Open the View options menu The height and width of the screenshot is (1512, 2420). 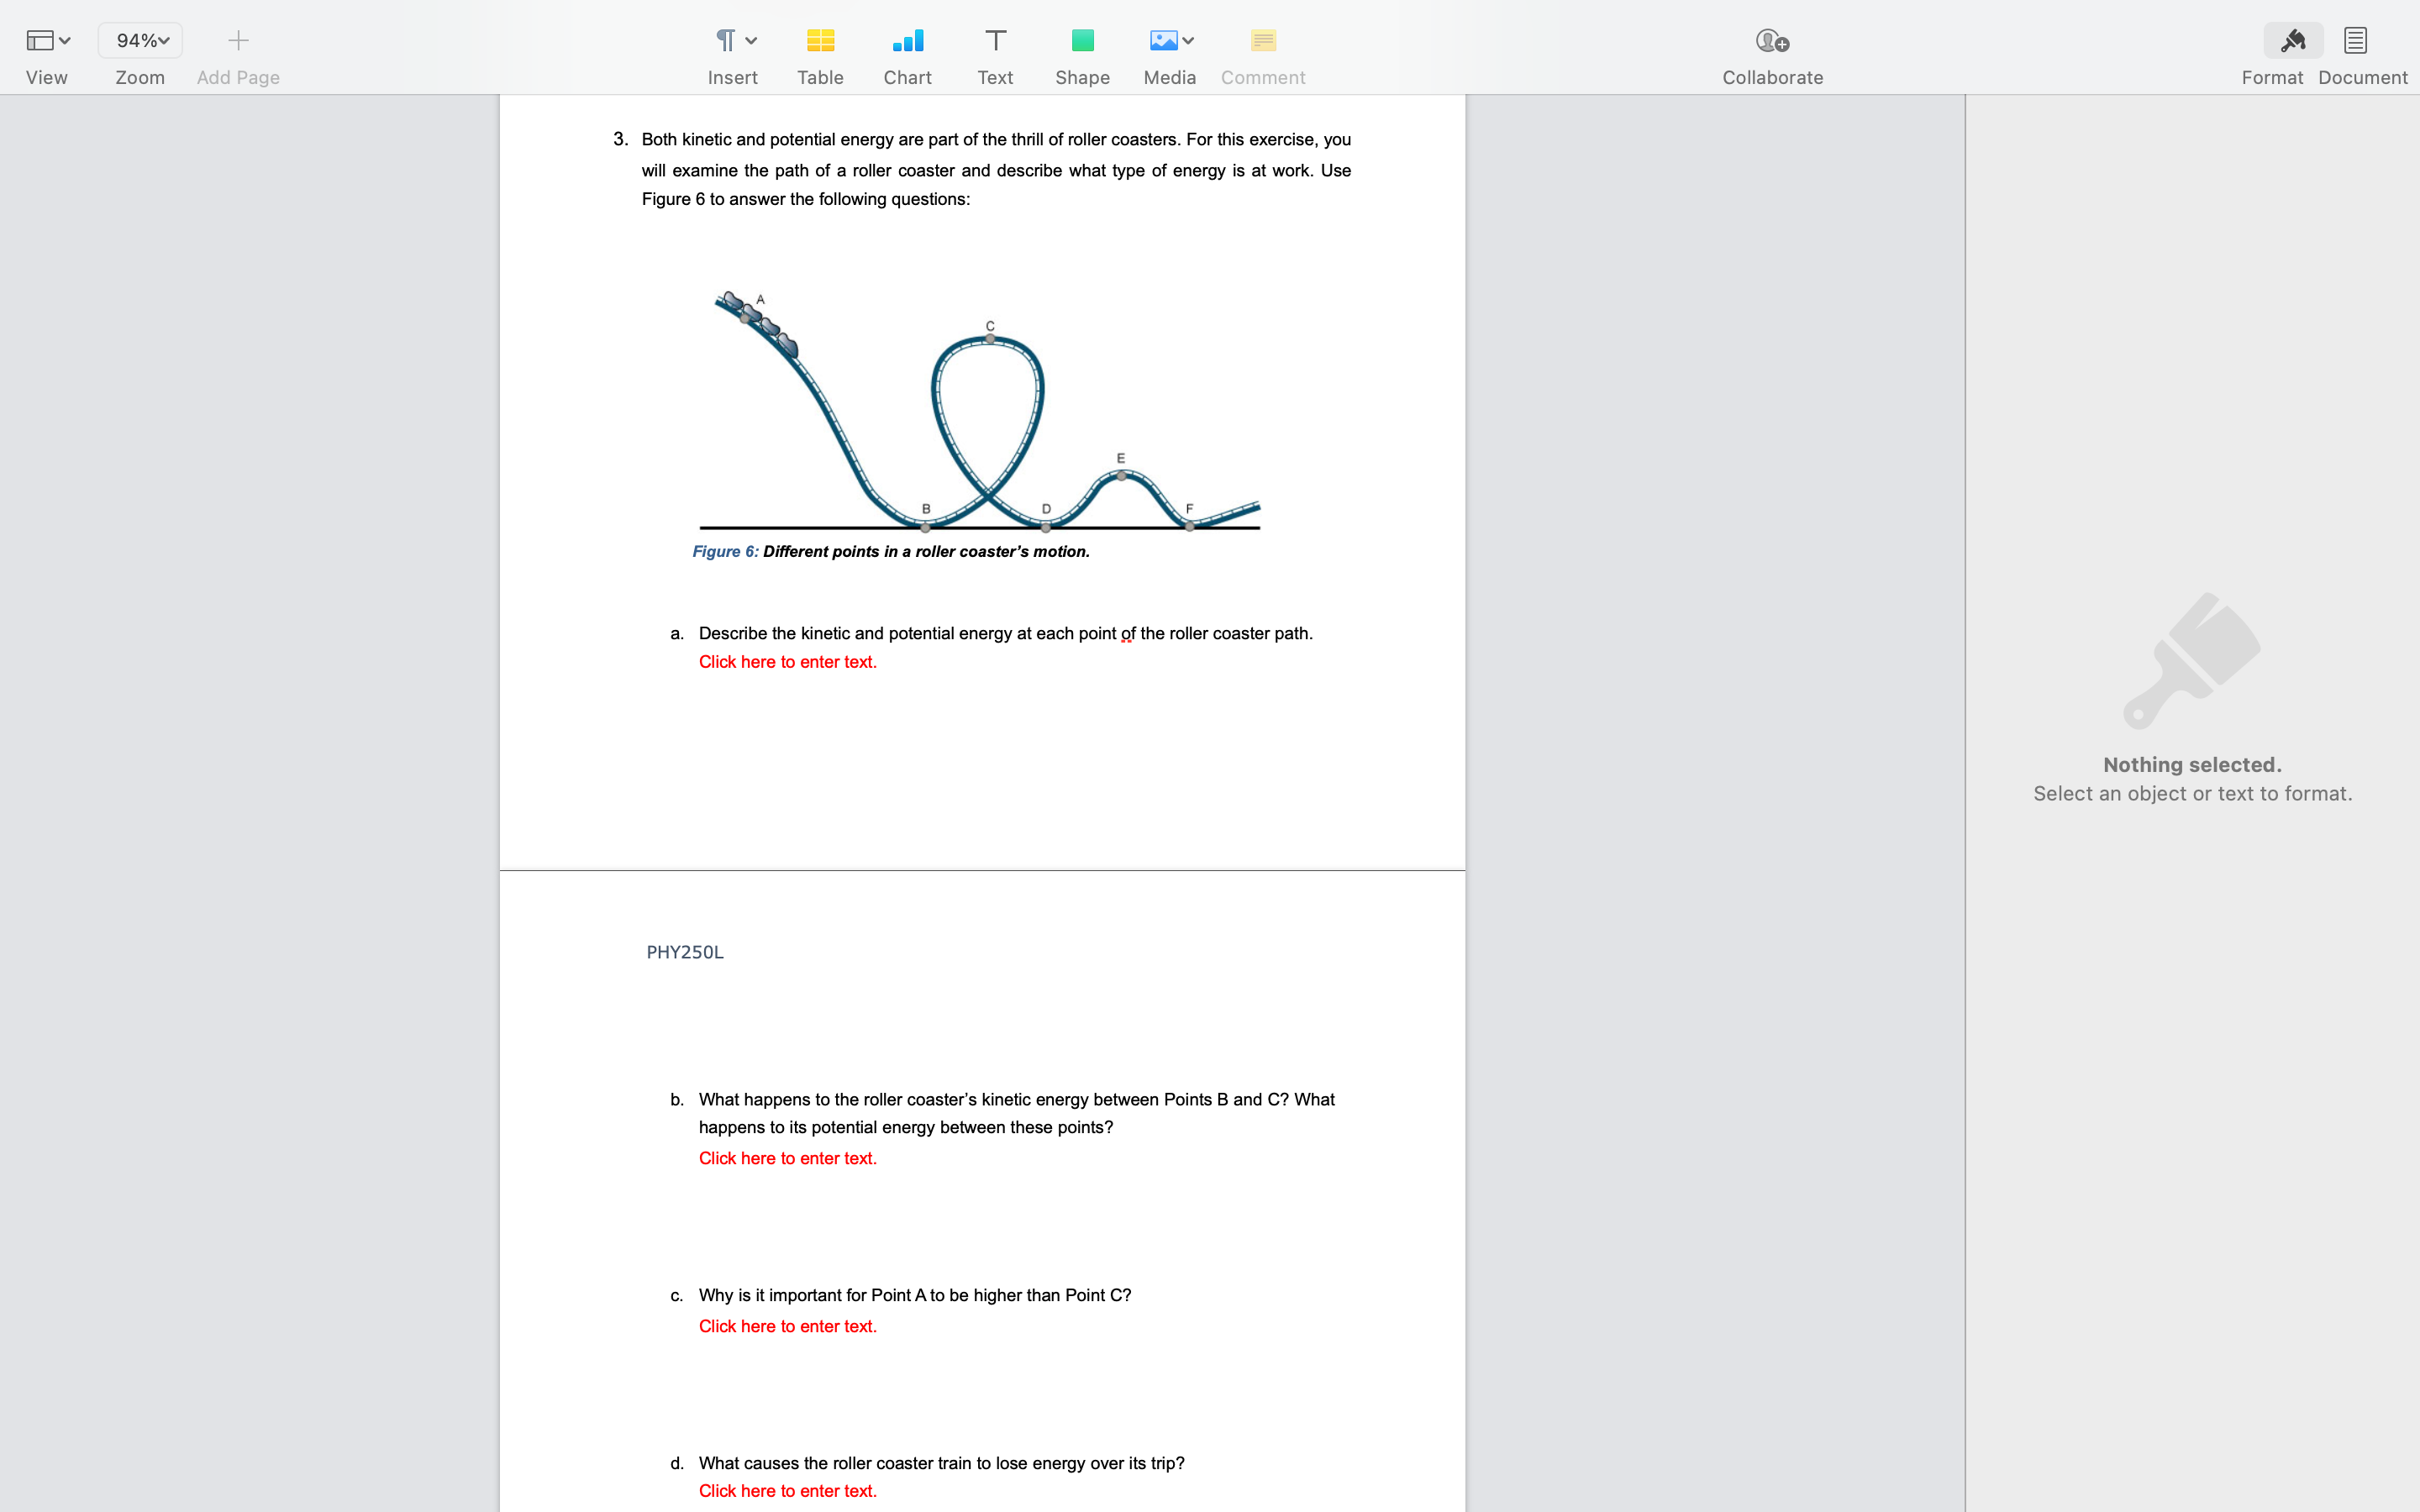tap(47, 41)
